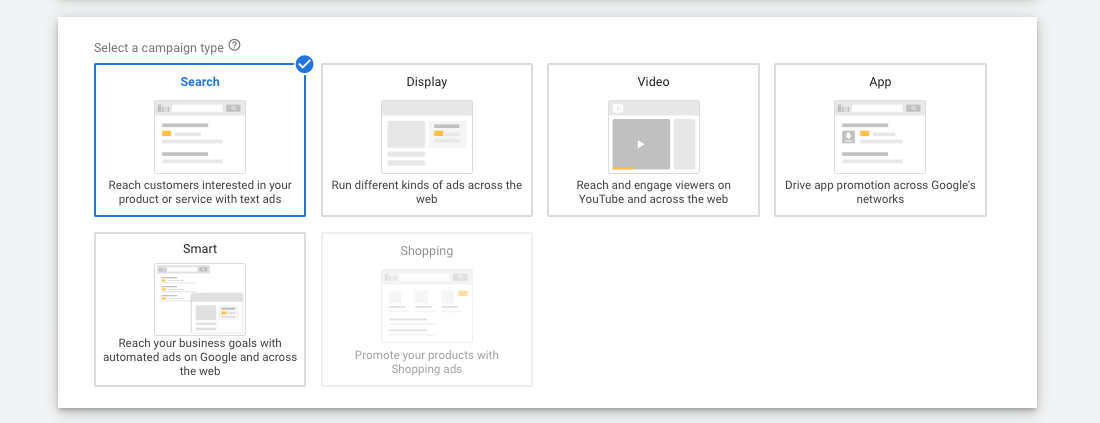Click the Shopping products illustration thumbnail
Image resolution: width=1100 pixels, height=423 pixels.
coord(427,306)
